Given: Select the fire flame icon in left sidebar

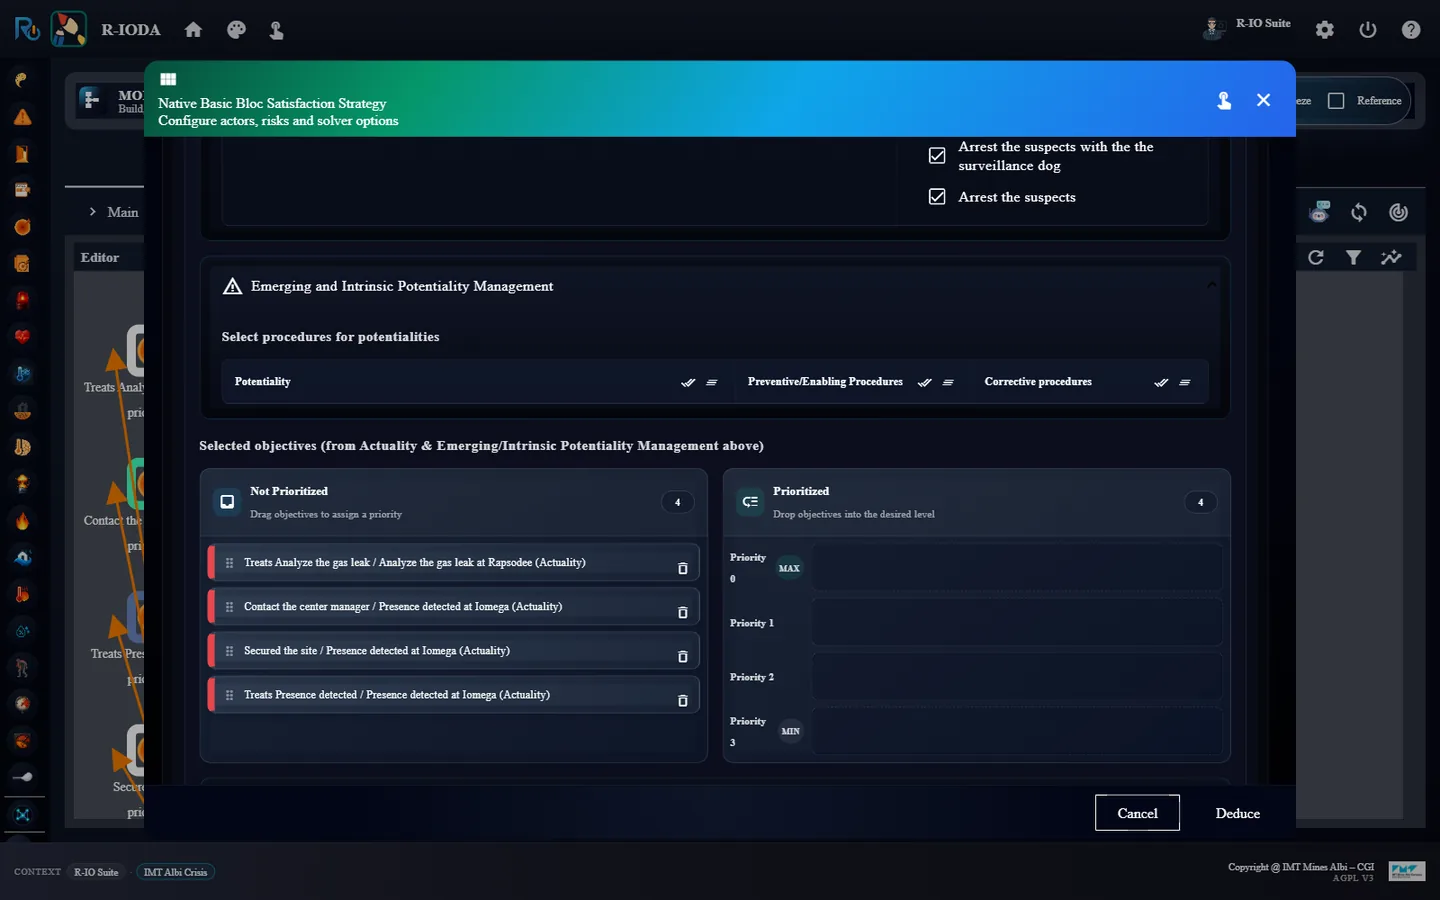Looking at the screenshot, I should coord(22,520).
